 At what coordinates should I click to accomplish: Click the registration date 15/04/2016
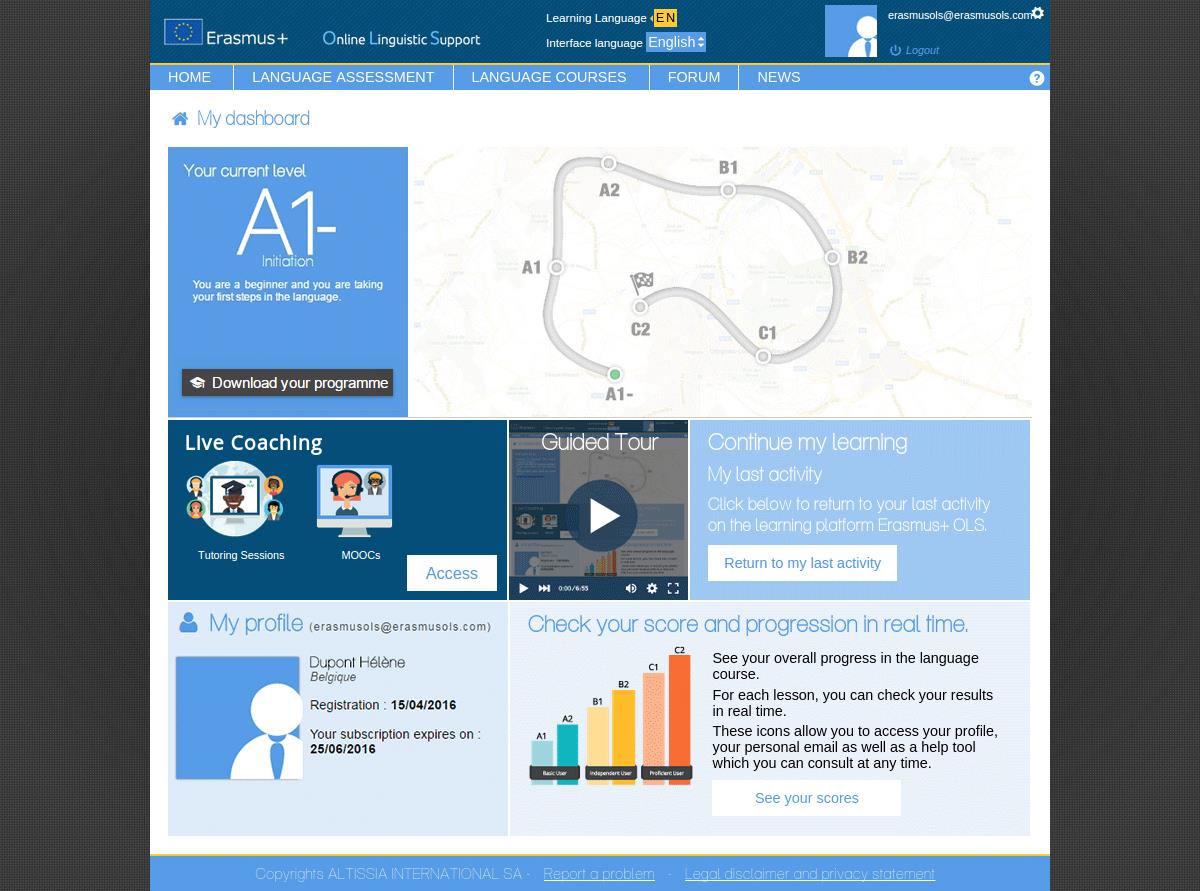(x=423, y=705)
